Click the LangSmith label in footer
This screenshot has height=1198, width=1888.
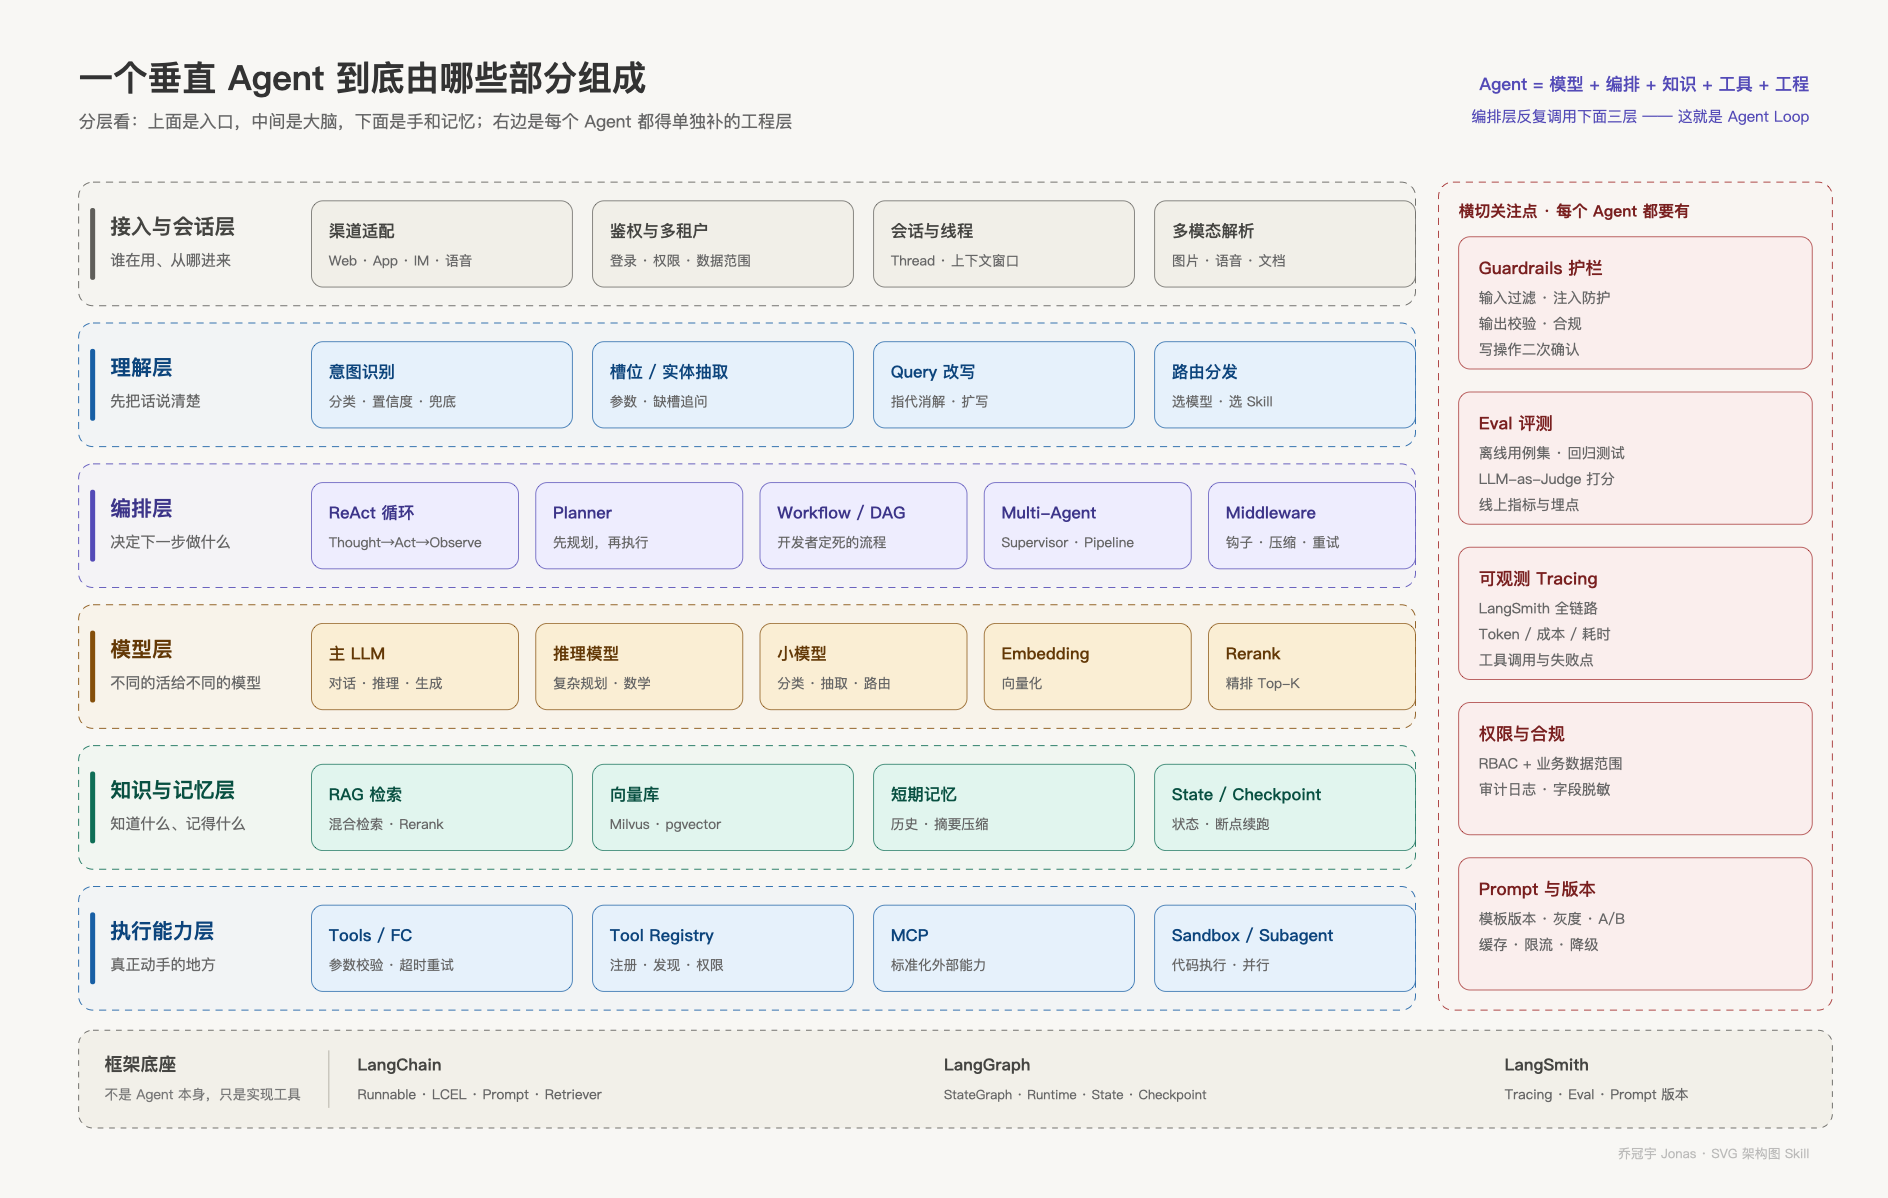pos(1546,1065)
